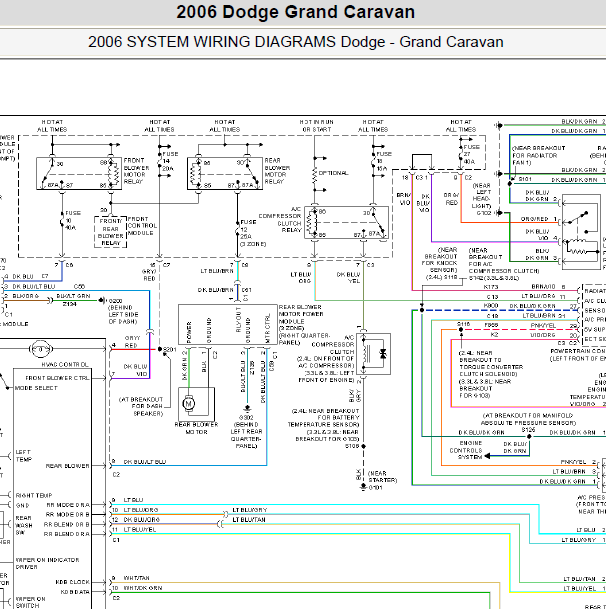Click the "RR MODE DR B" pin label
Viewport: 606px width, 609px height.
(x=68, y=515)
